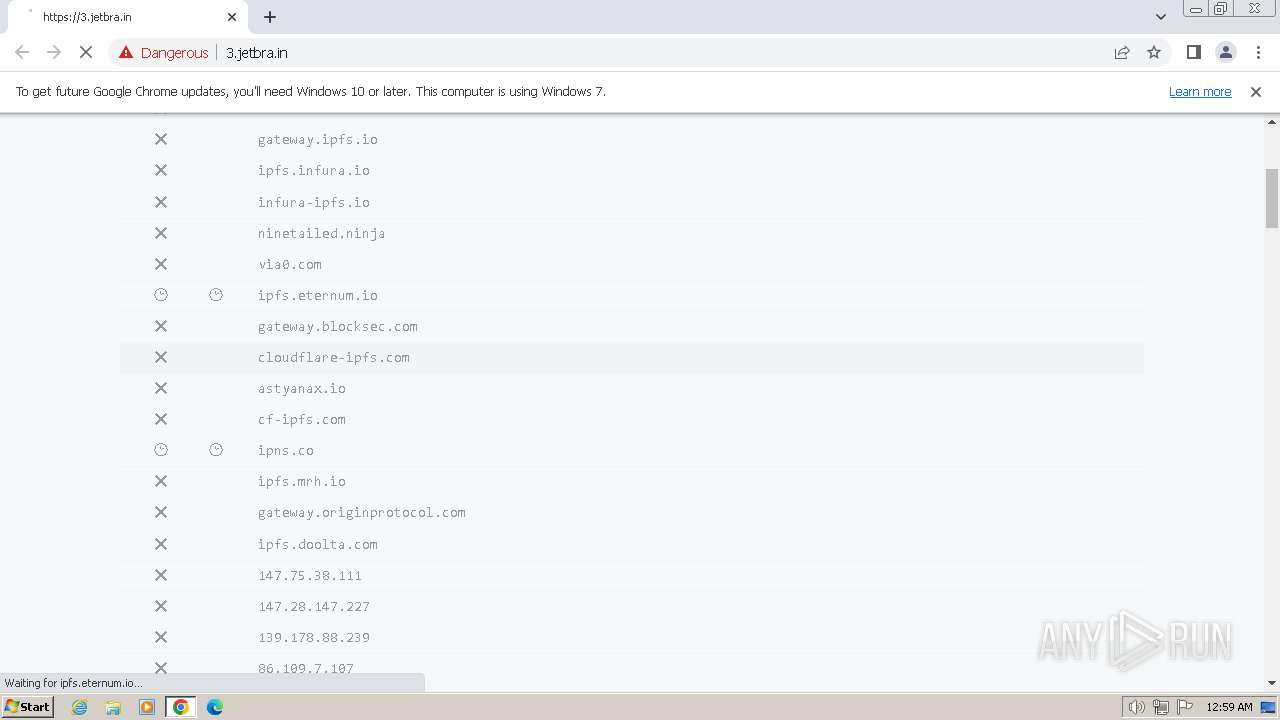Click the first clock icon beside ipns.co

pyautogui.click(x=161, y=450)
